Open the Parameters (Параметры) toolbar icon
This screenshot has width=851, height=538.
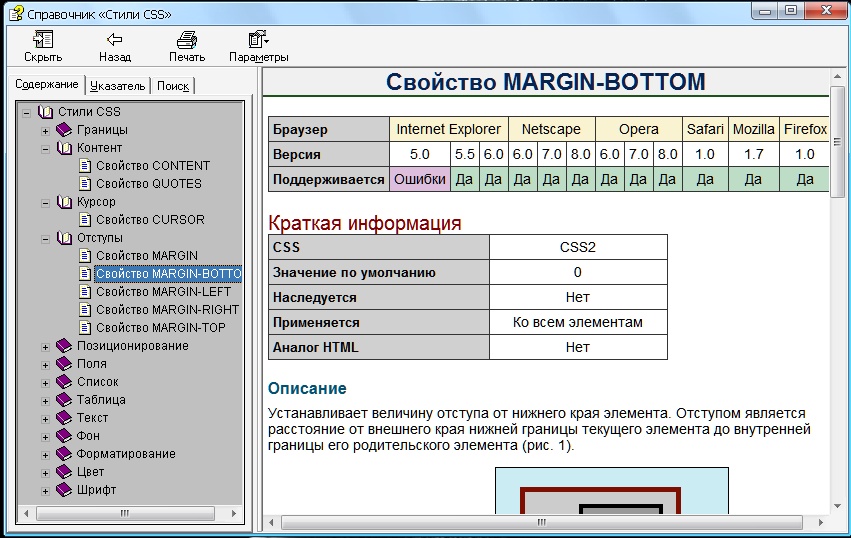click(258, 40)
